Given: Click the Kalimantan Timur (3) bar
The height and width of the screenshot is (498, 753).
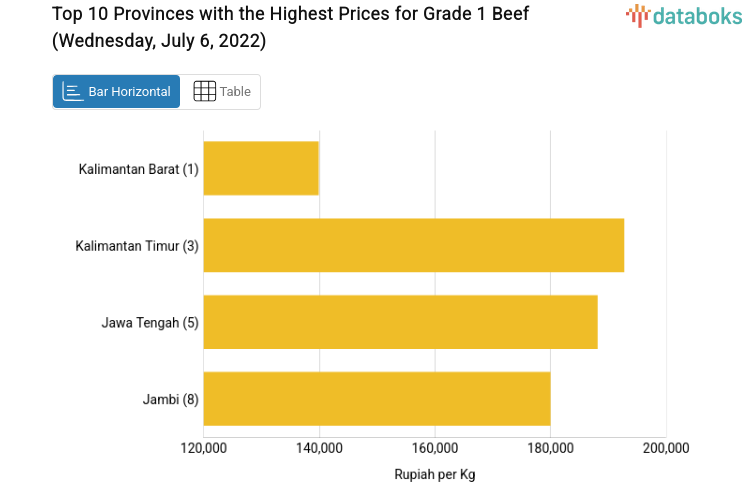Looking at the screenshot, I should tap(413, 245).
